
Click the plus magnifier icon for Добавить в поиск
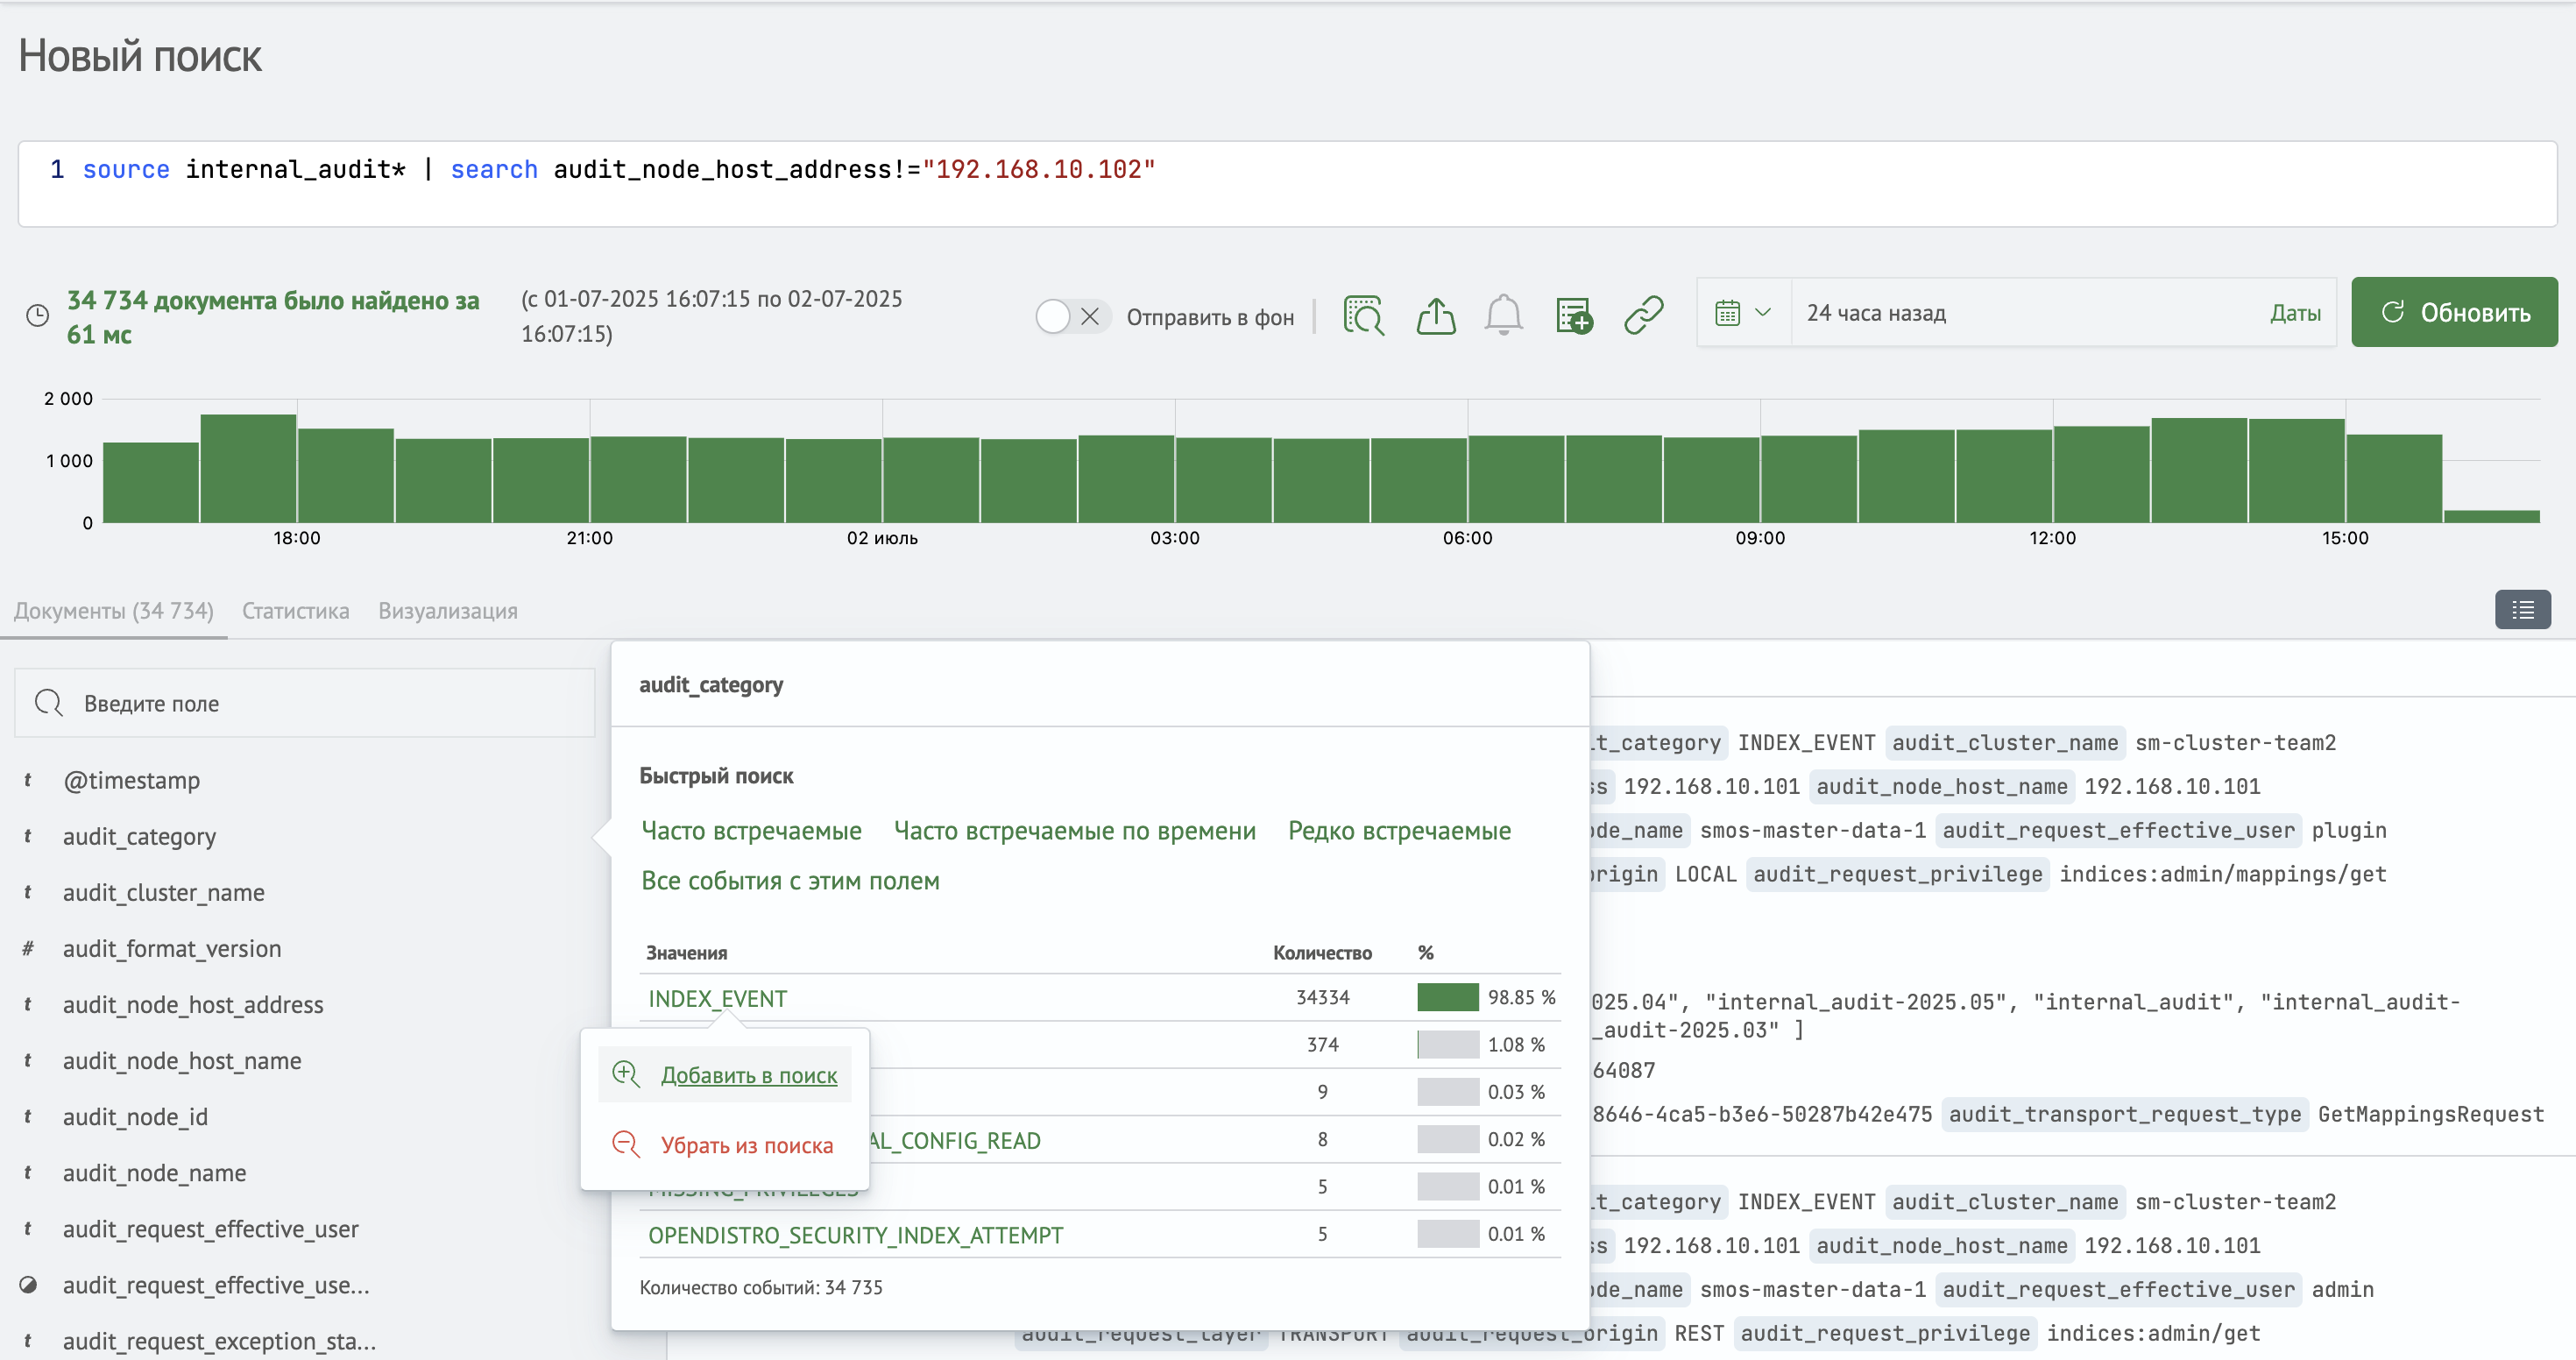pos(626,1074)
